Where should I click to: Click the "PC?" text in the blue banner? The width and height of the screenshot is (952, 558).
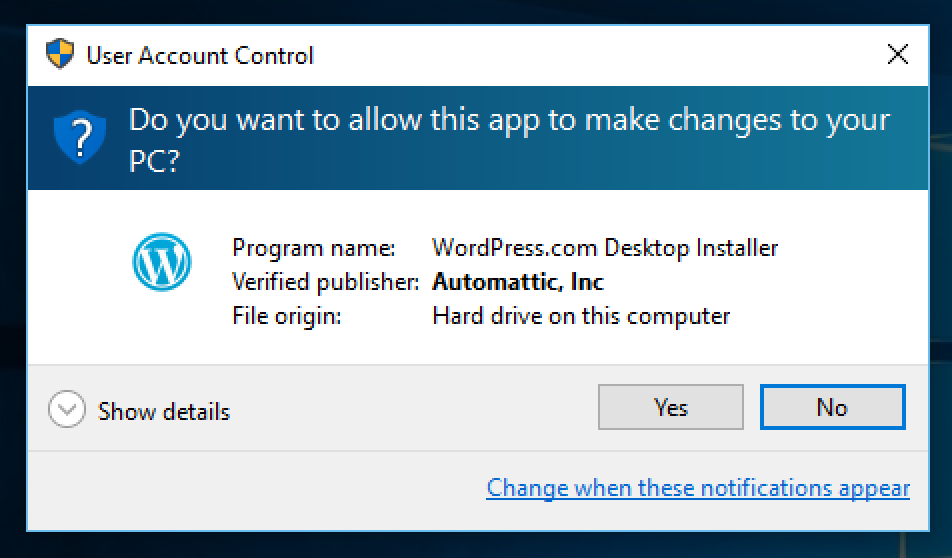154,161
